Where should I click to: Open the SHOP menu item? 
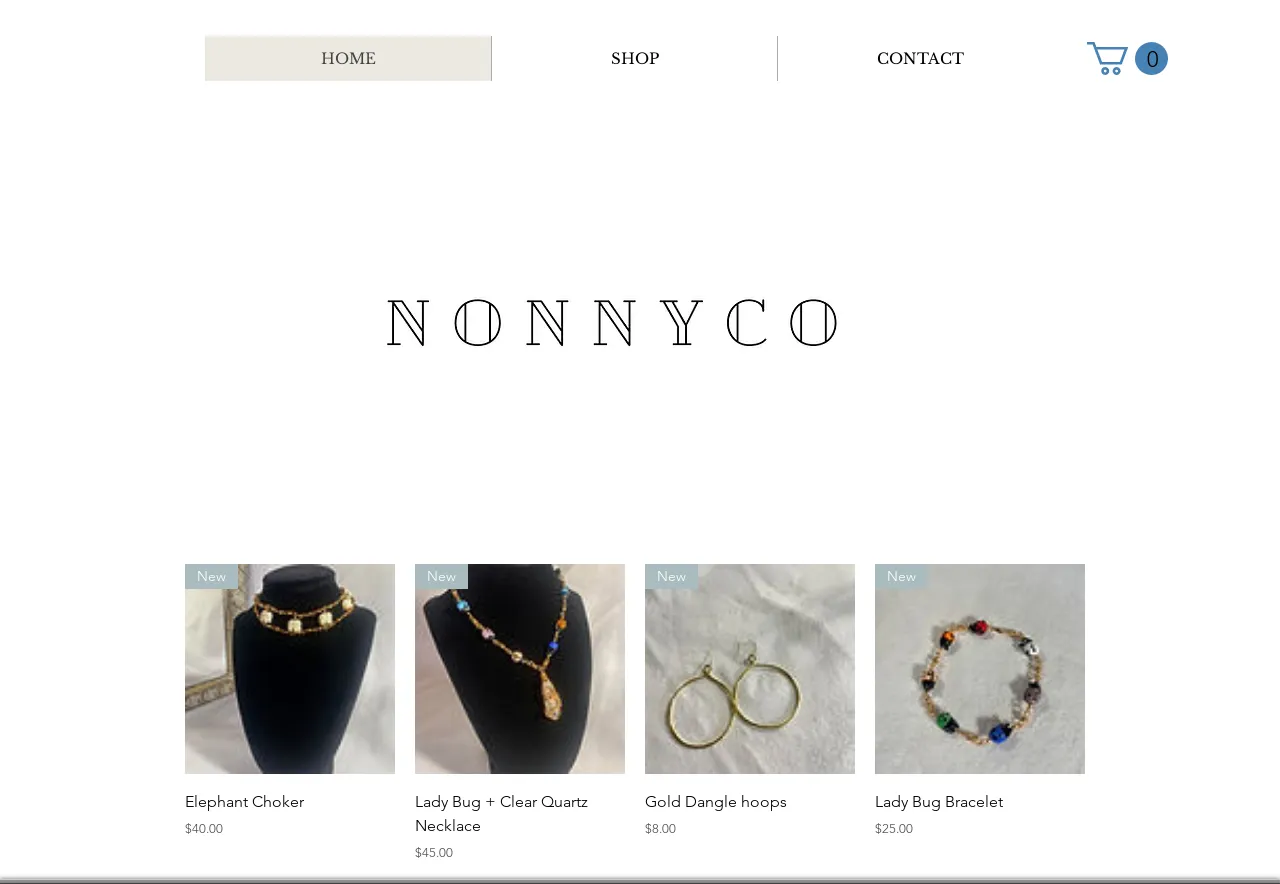[x=635, y=58]
